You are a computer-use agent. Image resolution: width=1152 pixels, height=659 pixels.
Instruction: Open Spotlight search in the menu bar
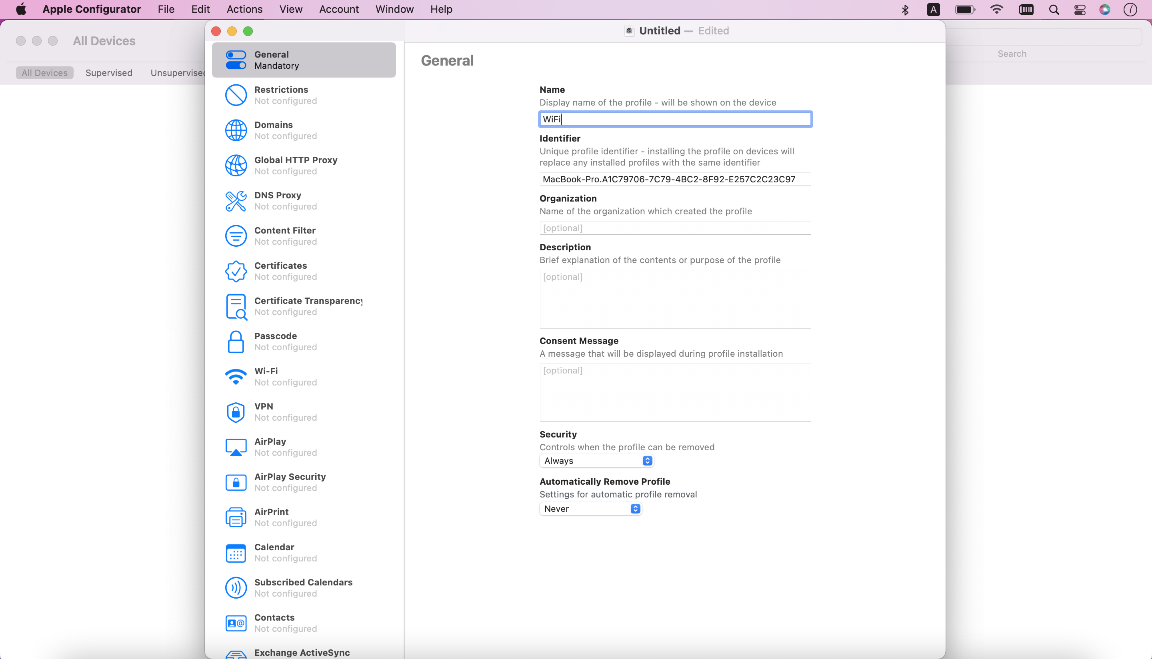click(1054, 9)
